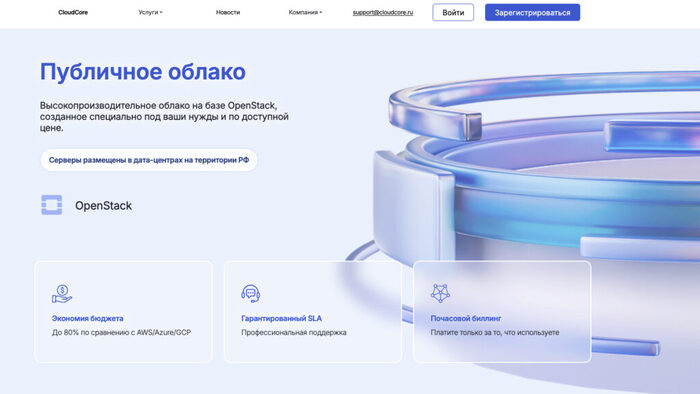Expand the Услуги dropdown menu
The height and width of the screenshot is (394, 700).
[x=150, y=12]
